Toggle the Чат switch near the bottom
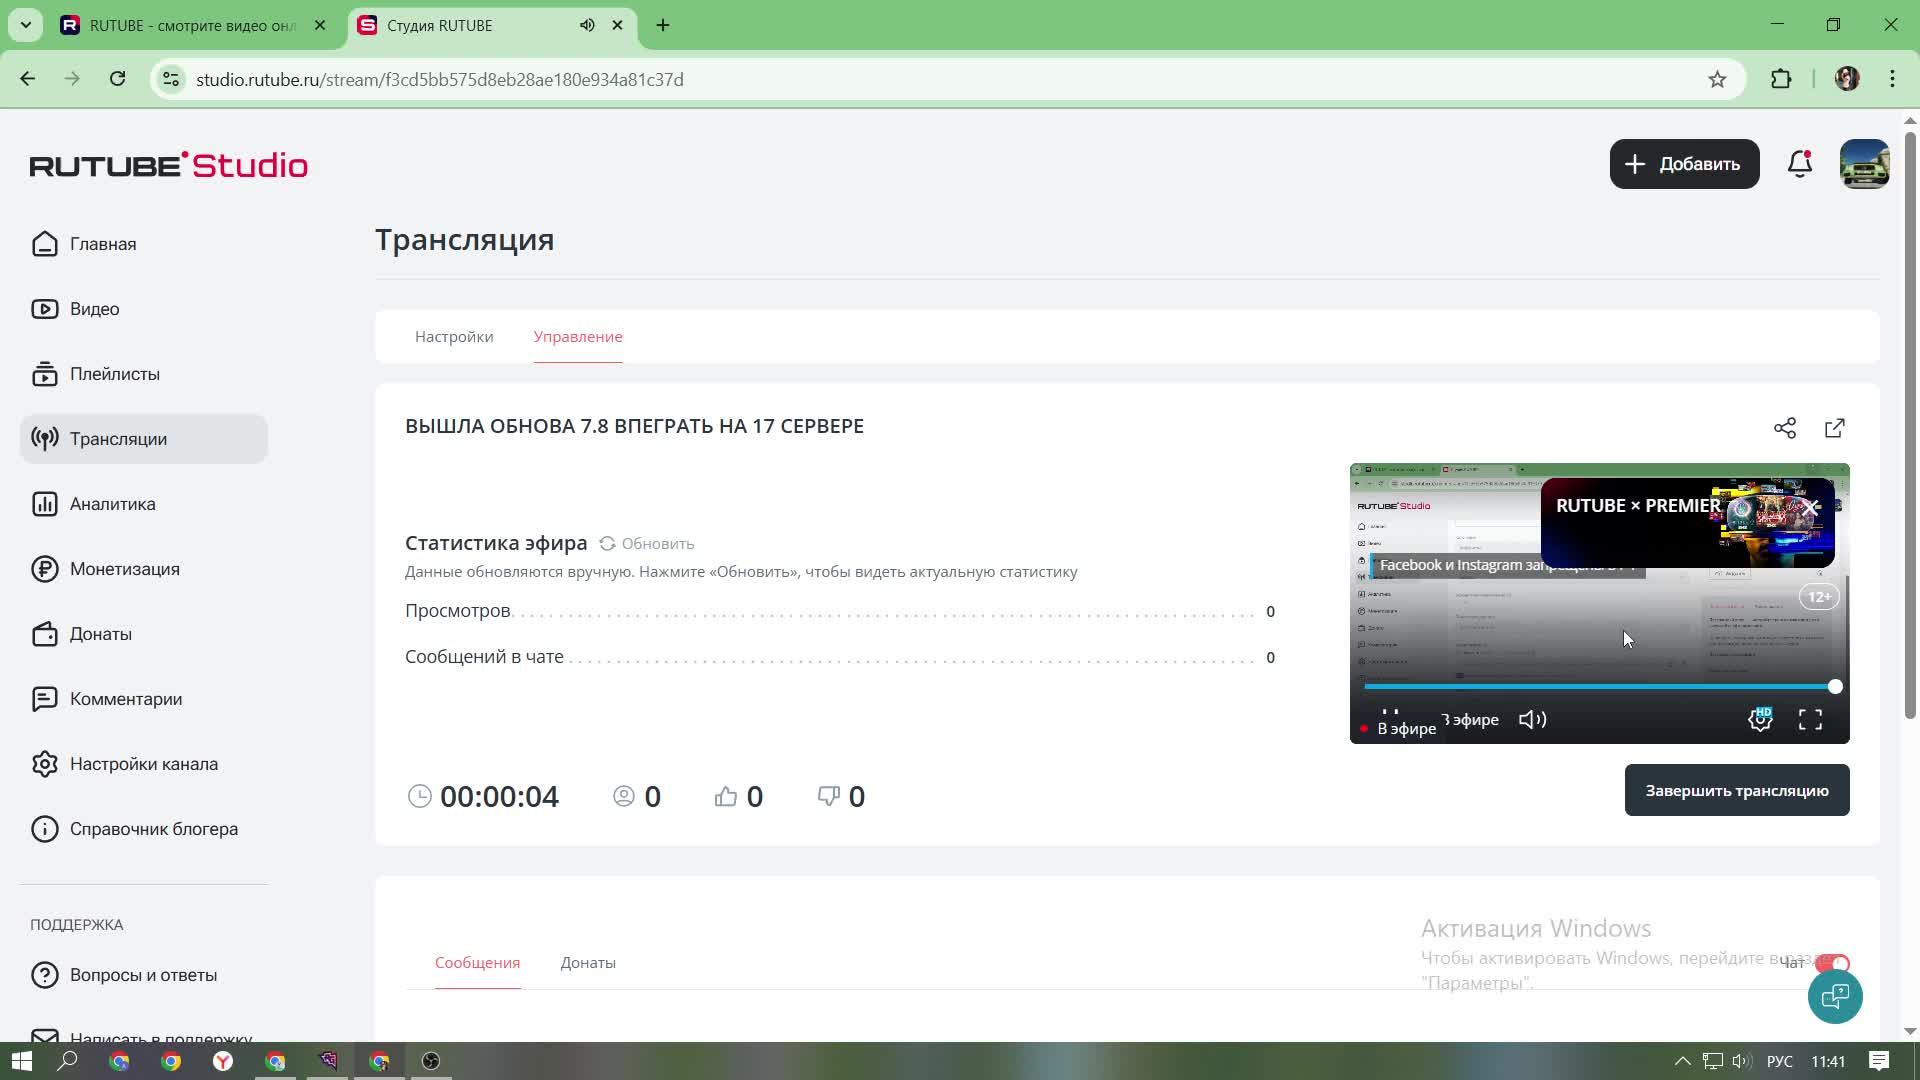 (1835, 963)
